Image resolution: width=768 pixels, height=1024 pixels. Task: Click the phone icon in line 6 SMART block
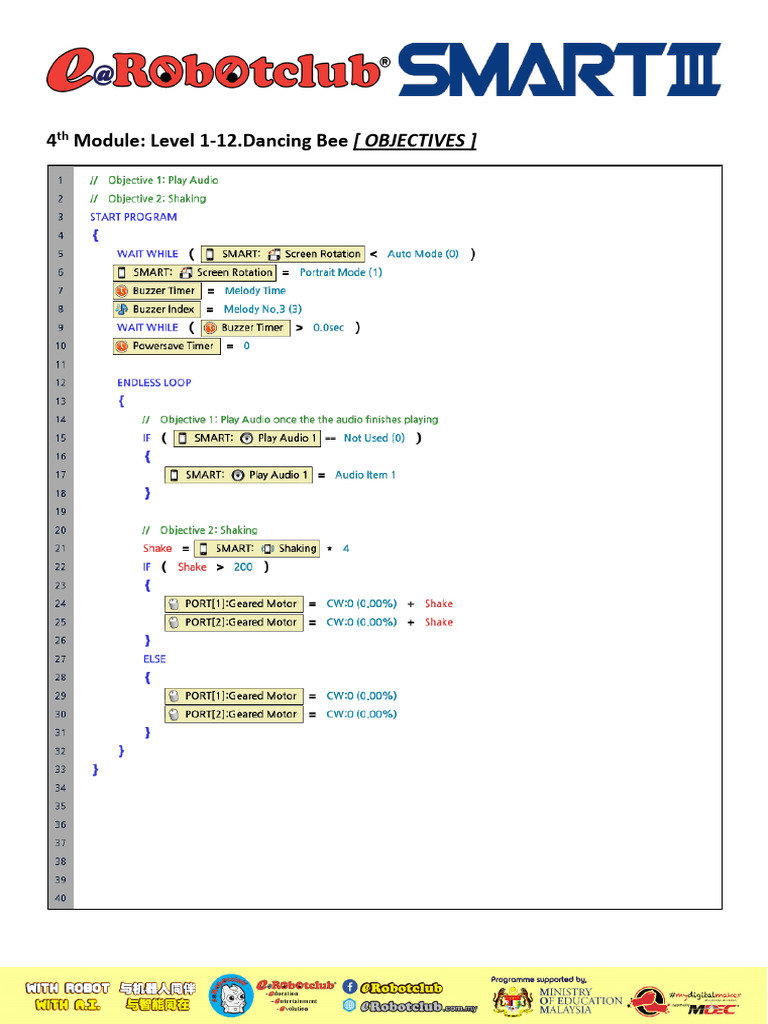(121, 272)
